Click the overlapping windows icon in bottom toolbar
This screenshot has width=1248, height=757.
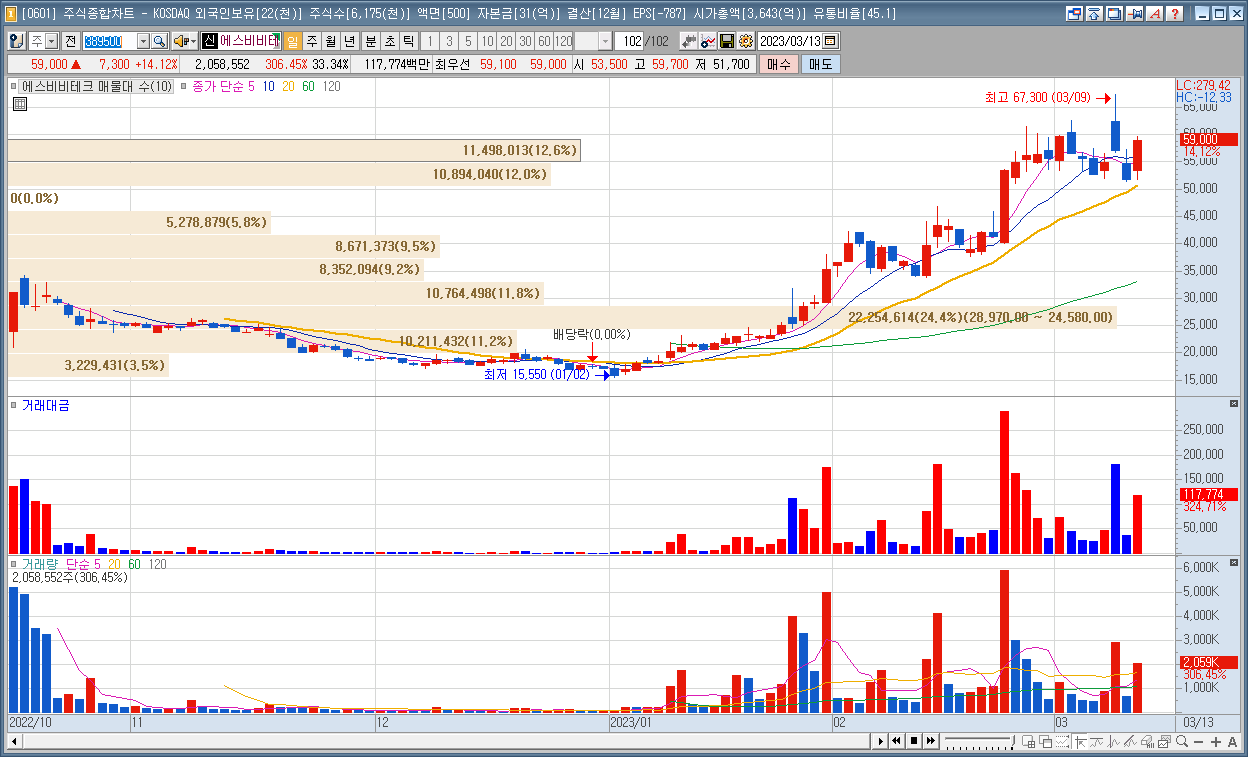(1045, 741)
